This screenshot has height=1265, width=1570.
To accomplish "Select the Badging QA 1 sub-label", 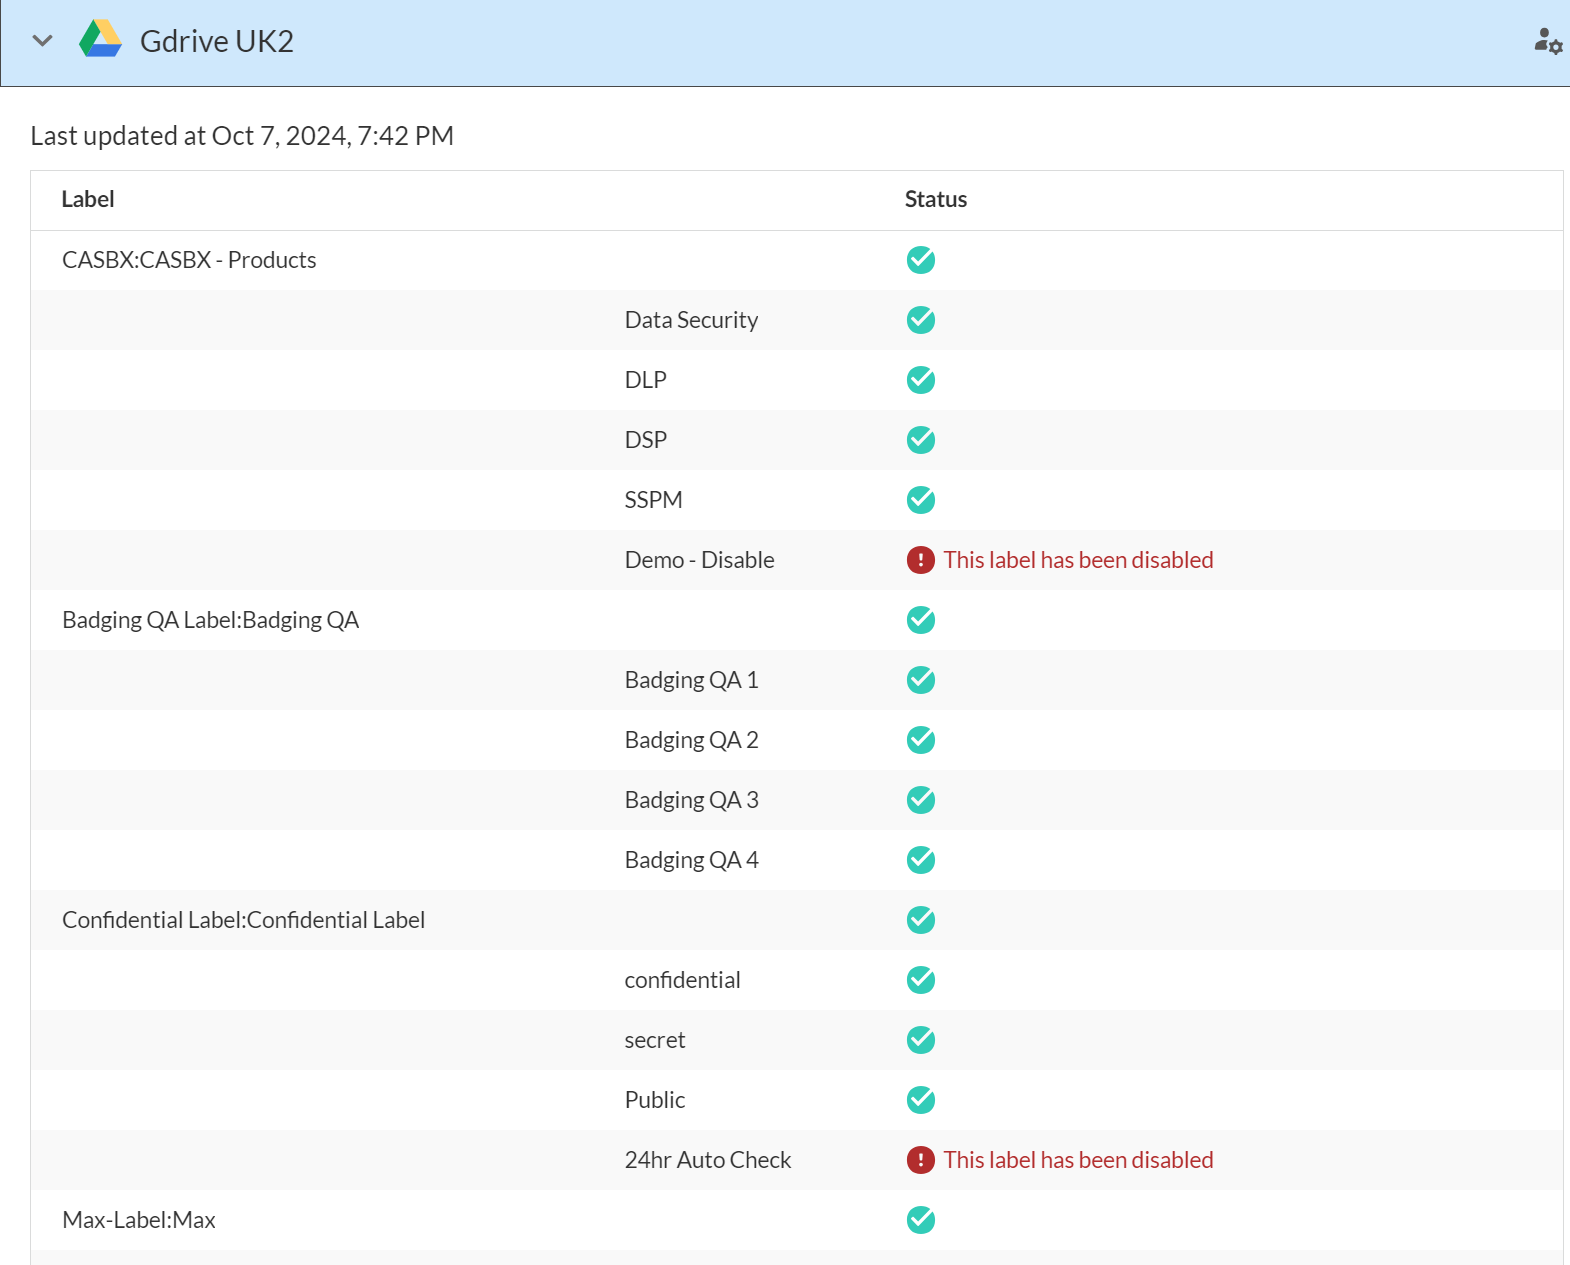I will [691, 680].
